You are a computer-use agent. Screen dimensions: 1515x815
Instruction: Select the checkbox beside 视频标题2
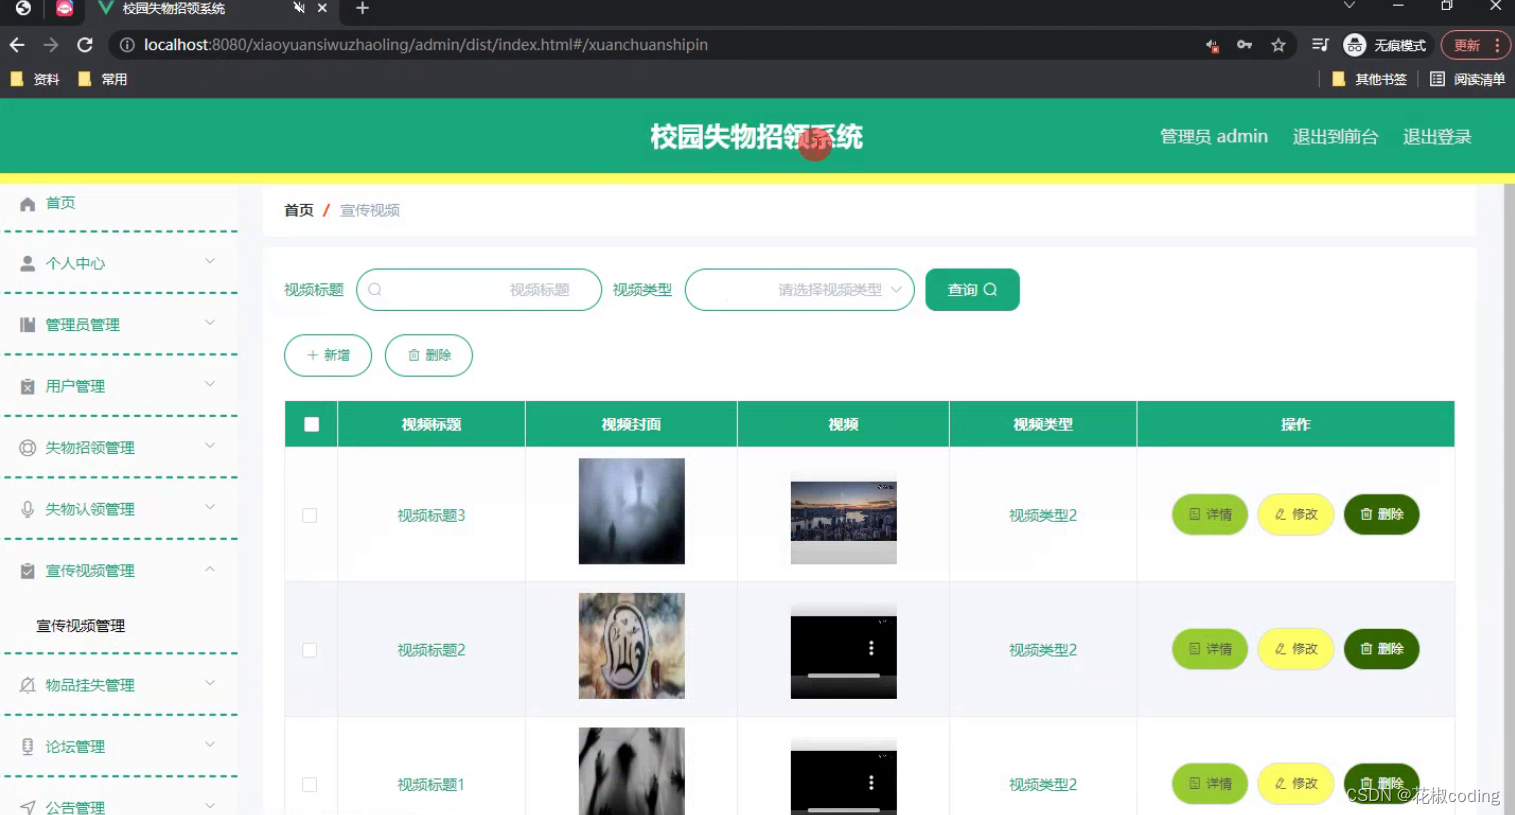click(310, 649)
